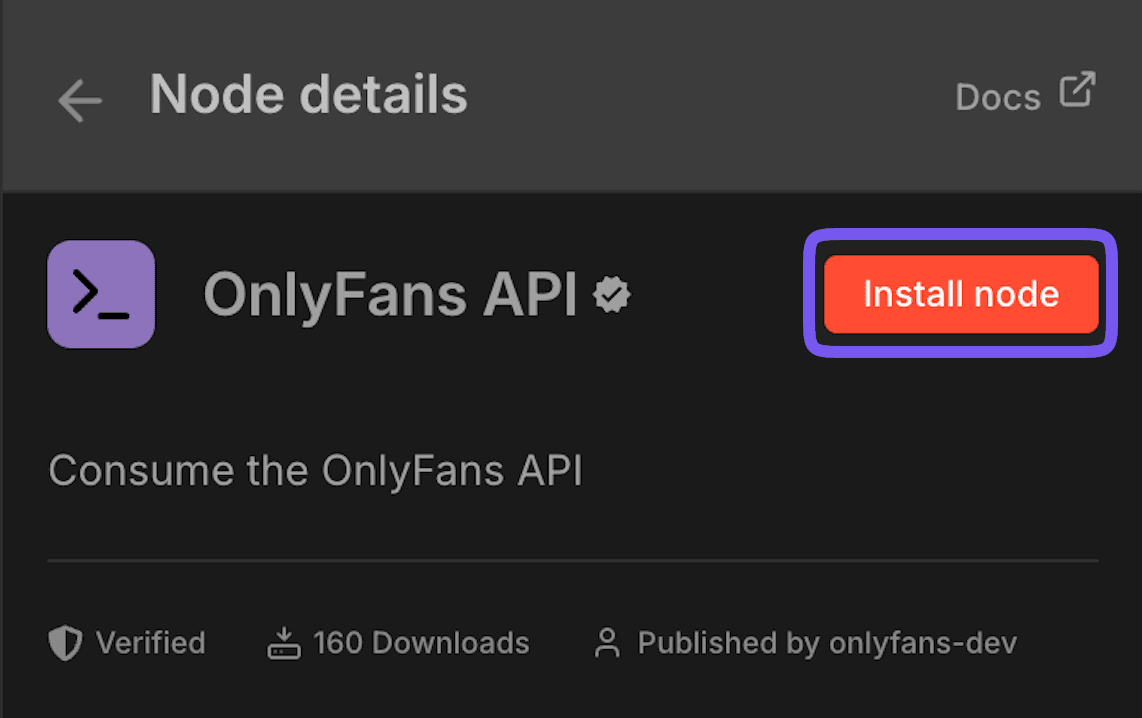Click the verified checkmark badge beside OnlyFans API
This screenshot has width=1142, height=718.
pos(613,294)
